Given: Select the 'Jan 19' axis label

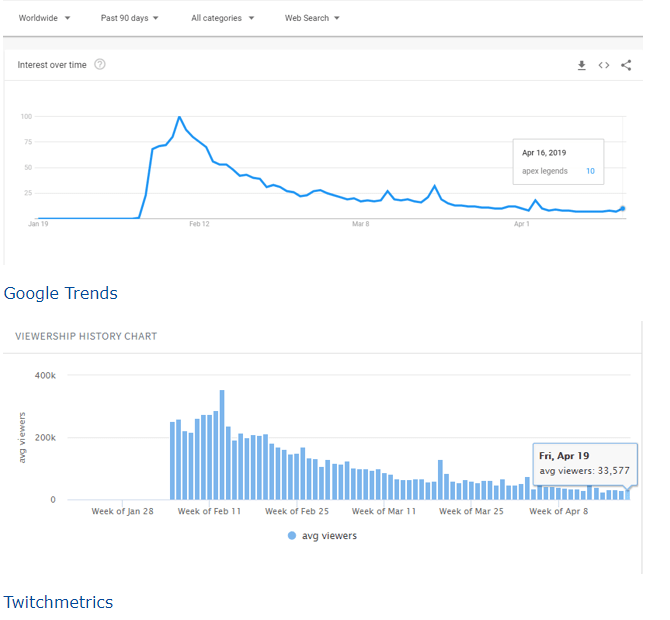Looking at the screenshot, I should [x=38, y=224].
